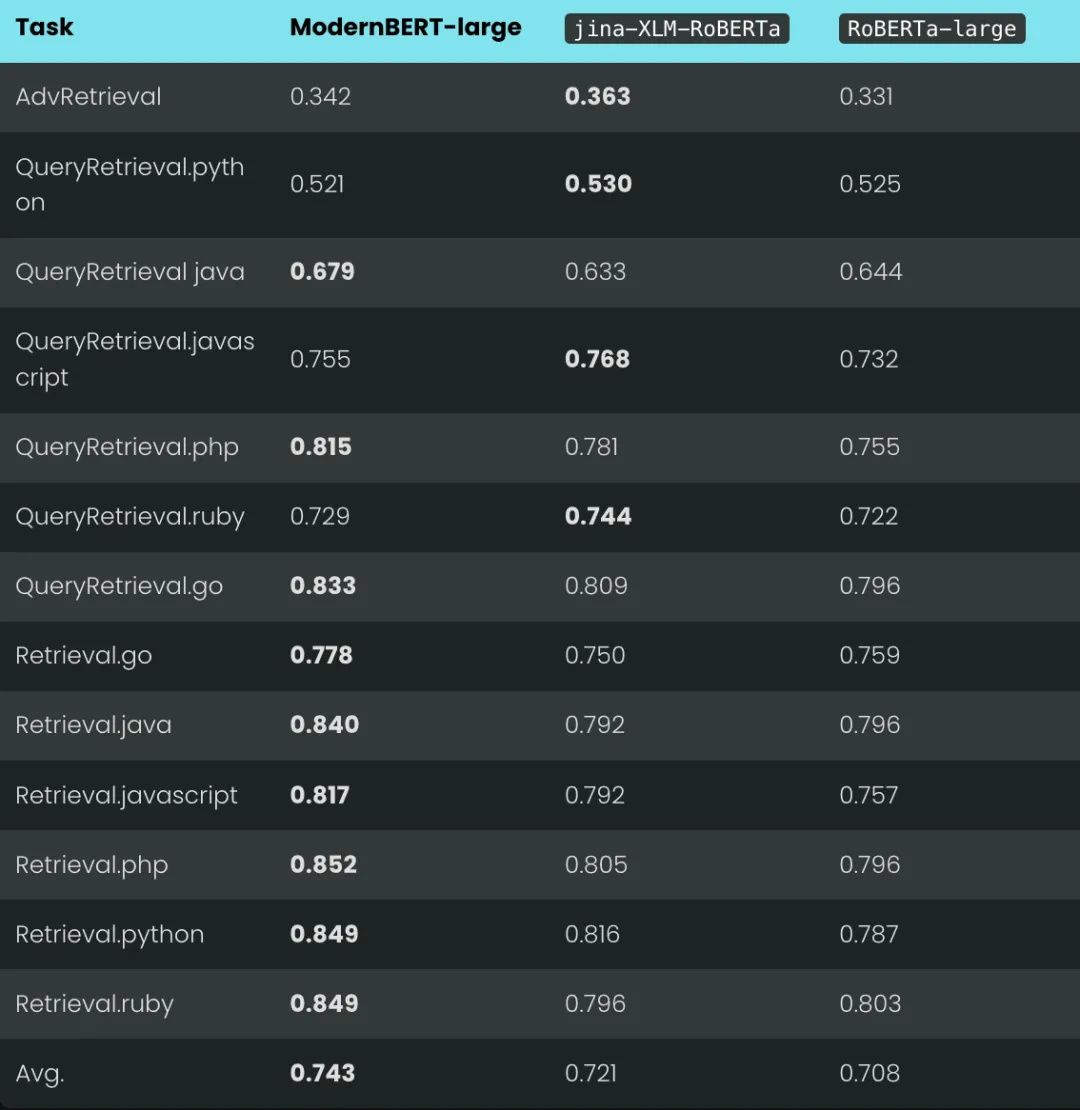
Task: Click bold 0.363 in the AdvRetrieval row
Action: (597, 96)
